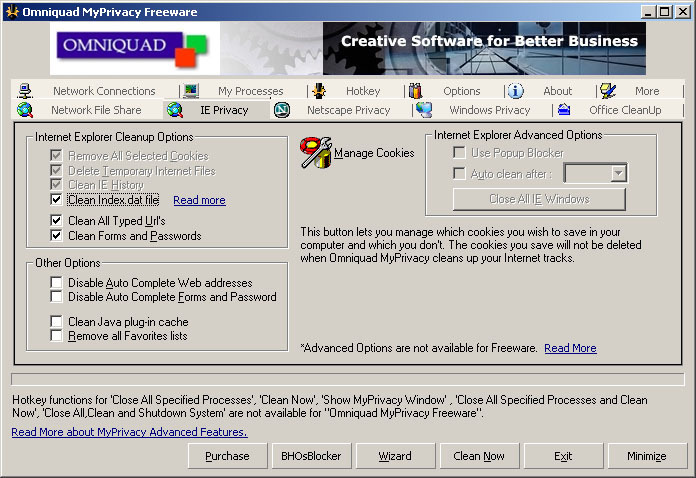Click the Windows Privacy icon
This screenshot has width=696, height=478.
[x=424, y=110]
